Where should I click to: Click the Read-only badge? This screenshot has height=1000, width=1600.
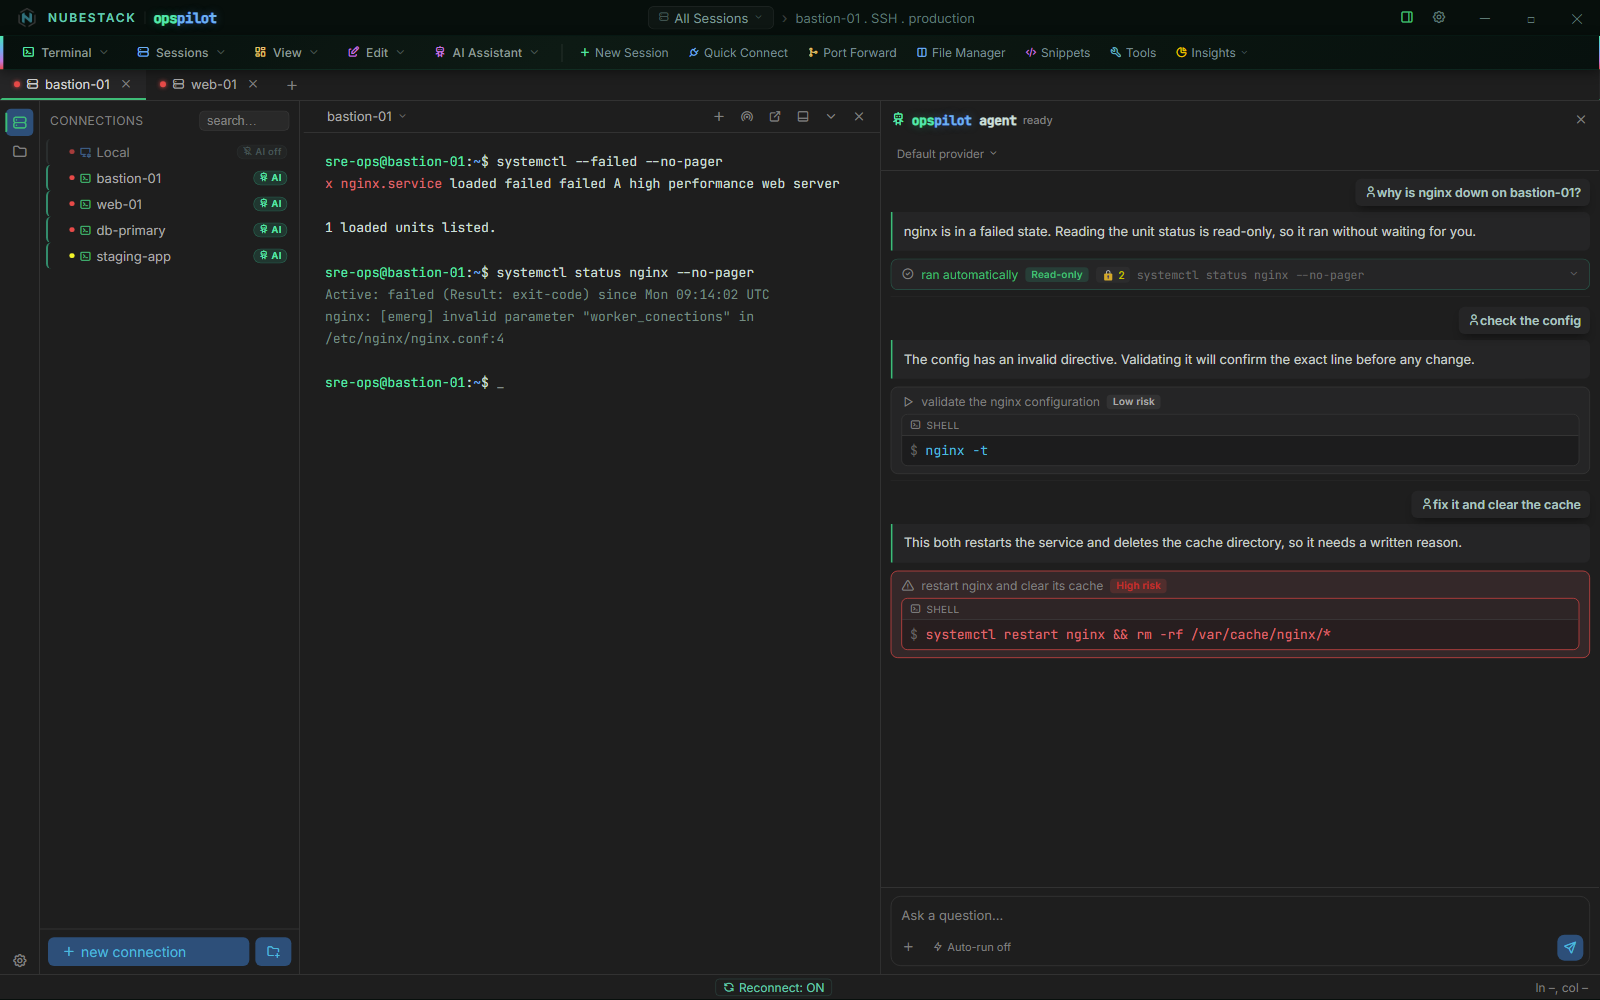(1057, 275)
